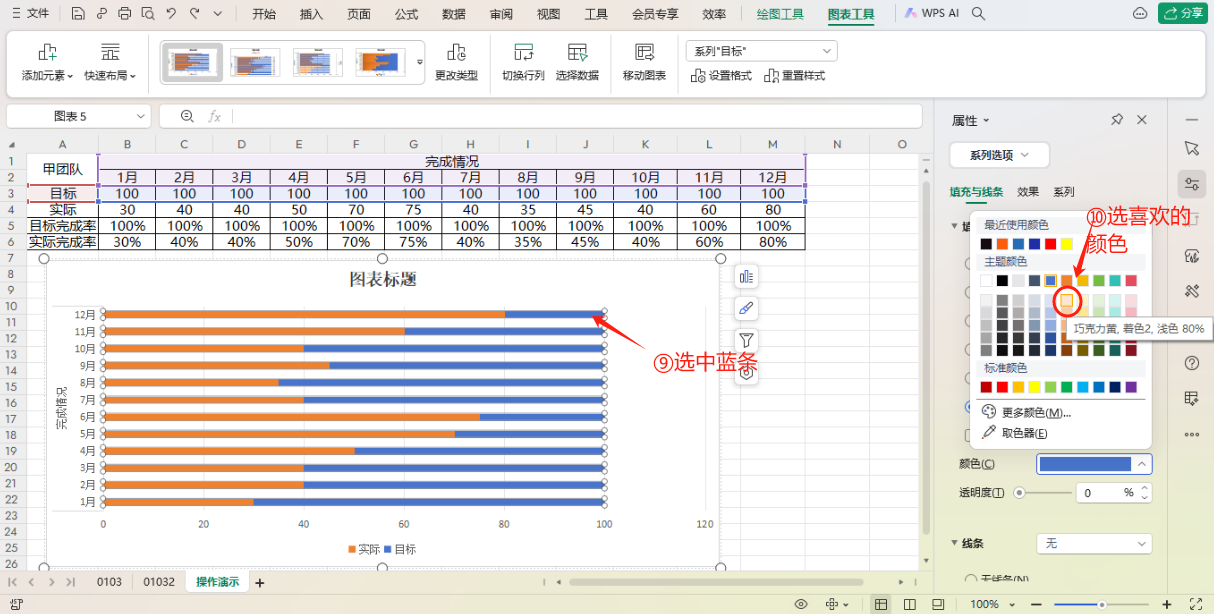The height and width of the screenshot is (614, 1214).
Task: Pick the purple standard color swatch
Action: [1131, 387]
